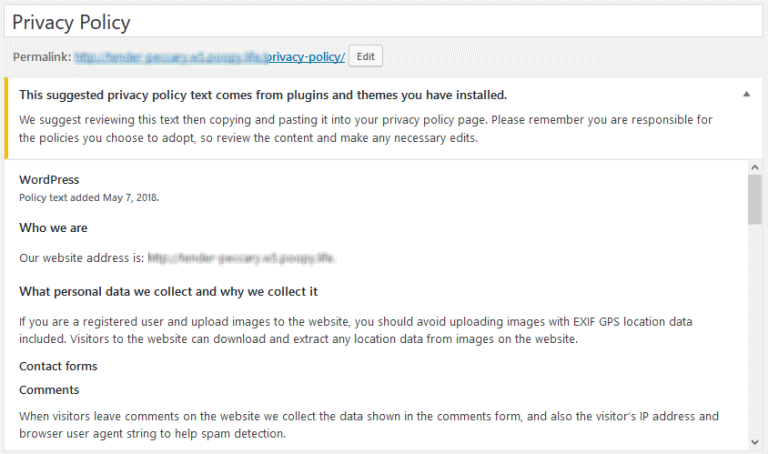
Task: Click 'What personal data we collect' heading
Action: click(168, 291)
